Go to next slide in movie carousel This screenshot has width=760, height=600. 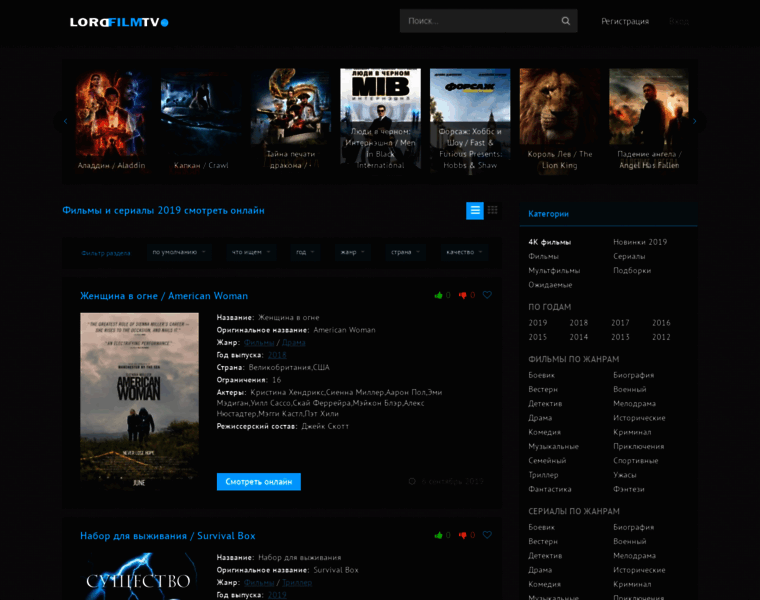click(x=695, y=121)
